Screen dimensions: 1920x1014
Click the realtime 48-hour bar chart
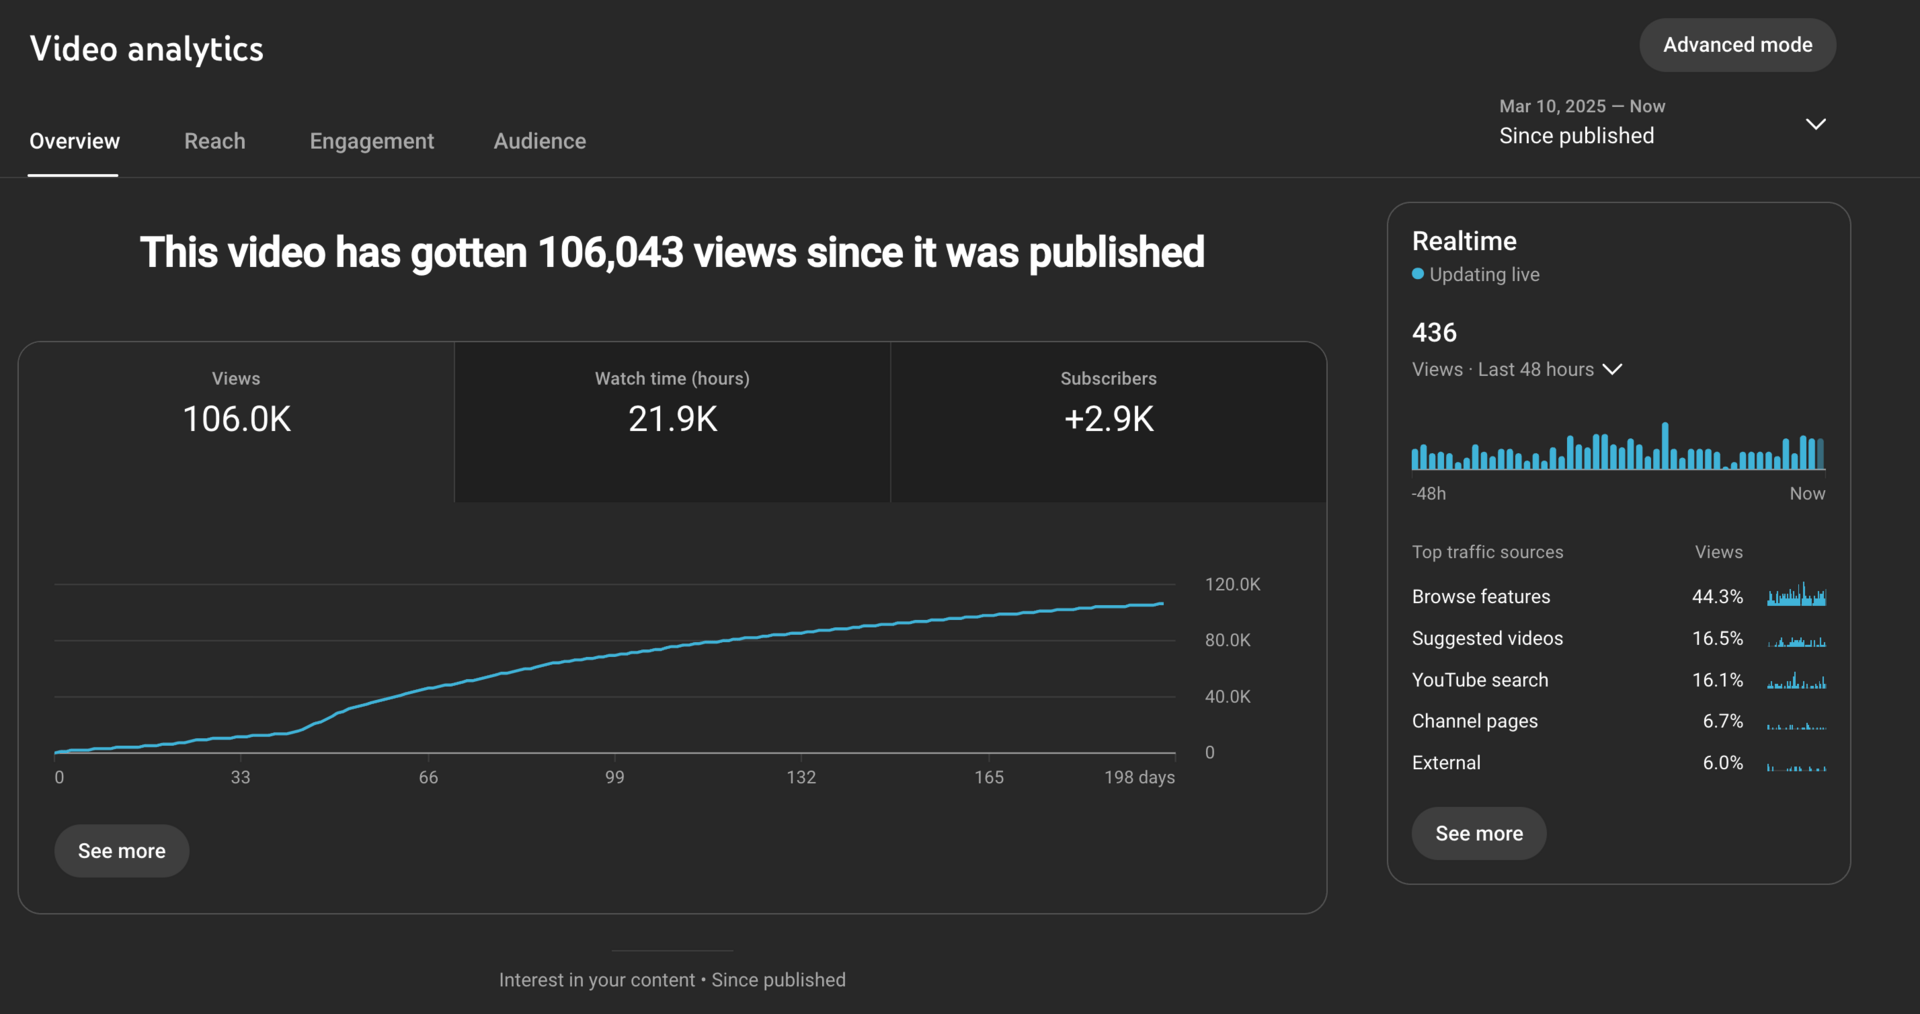1618,446
